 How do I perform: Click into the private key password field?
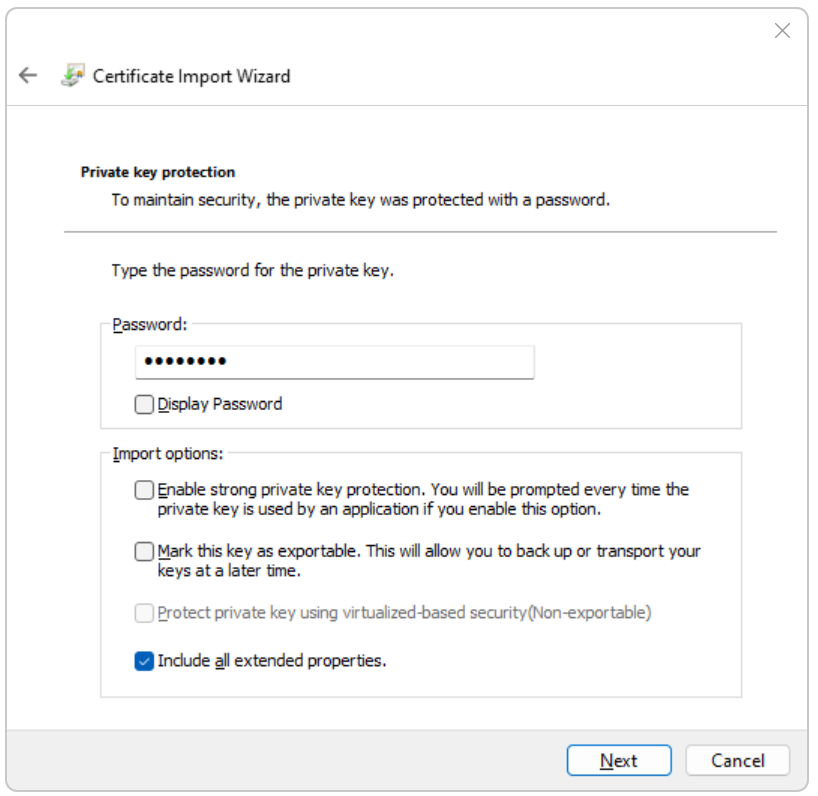tap(334, 361)
